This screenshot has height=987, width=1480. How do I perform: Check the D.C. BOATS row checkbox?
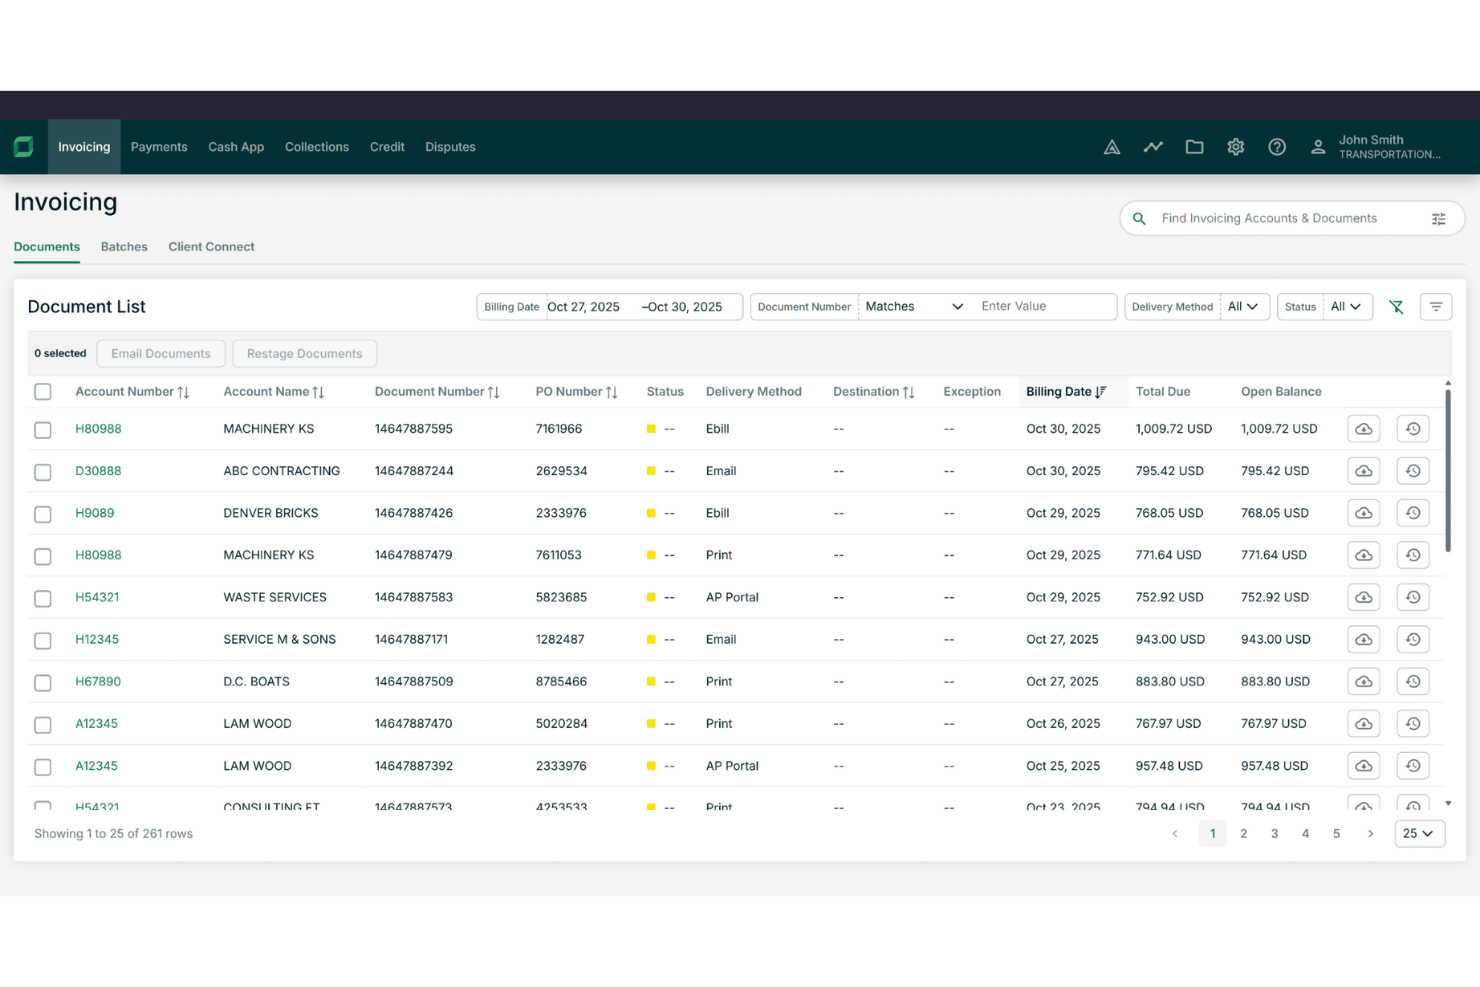[x=43, y=682]
